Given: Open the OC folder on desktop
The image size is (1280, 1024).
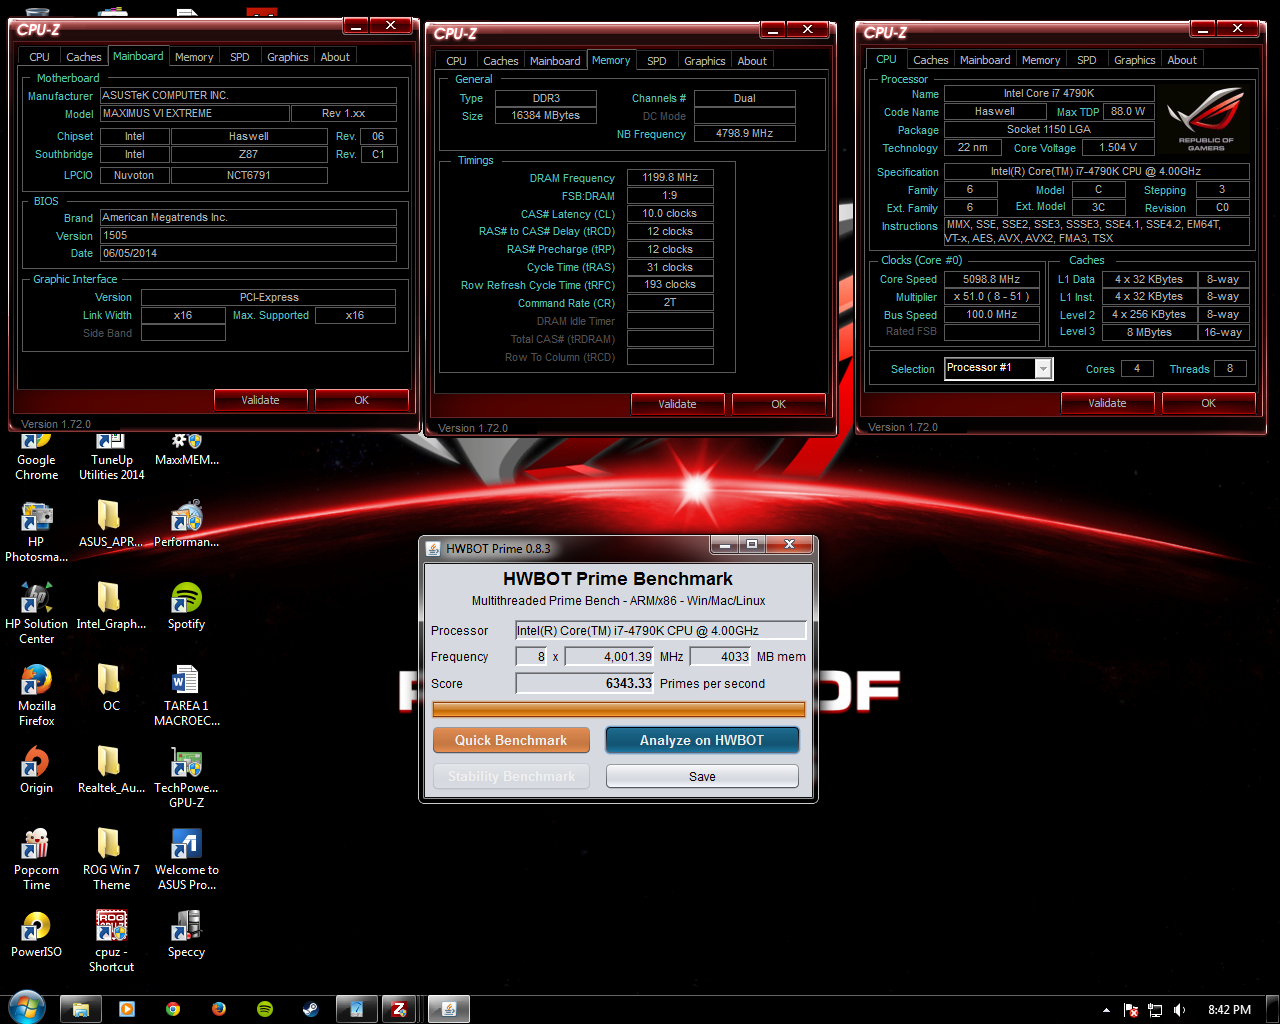Looking at the screenshot, I should pyautogui.click(x=111, y=689).
